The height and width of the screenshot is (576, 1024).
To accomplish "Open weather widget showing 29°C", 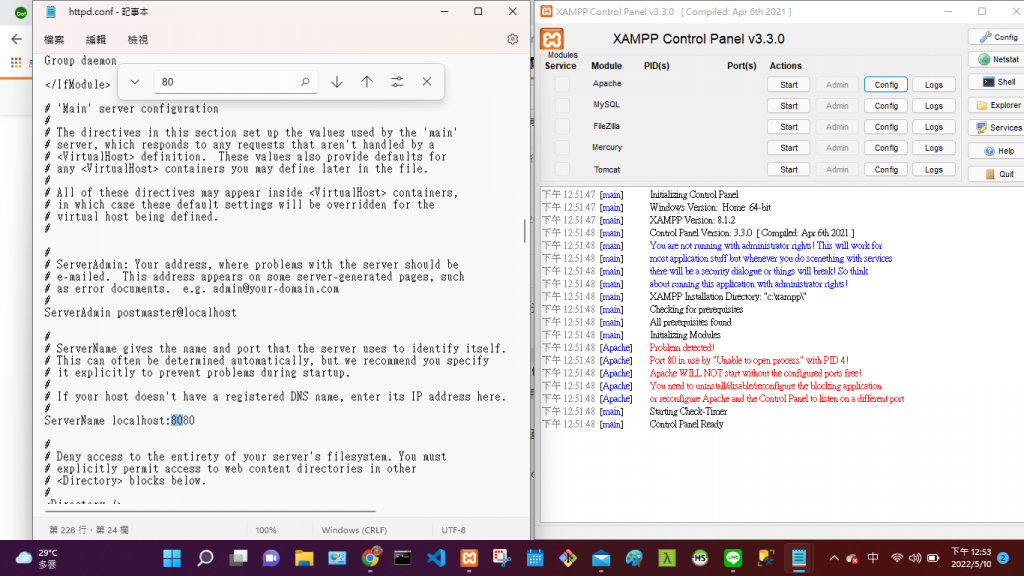I will coord(37,558).
